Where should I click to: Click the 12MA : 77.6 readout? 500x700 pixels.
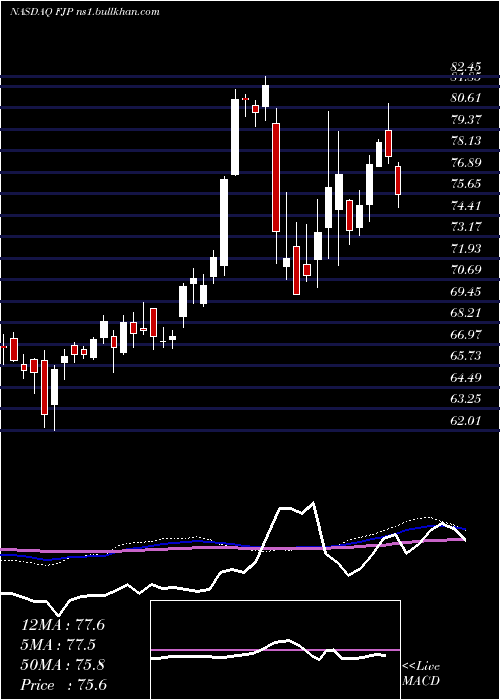pyautogui.click(x=63, y=625)
